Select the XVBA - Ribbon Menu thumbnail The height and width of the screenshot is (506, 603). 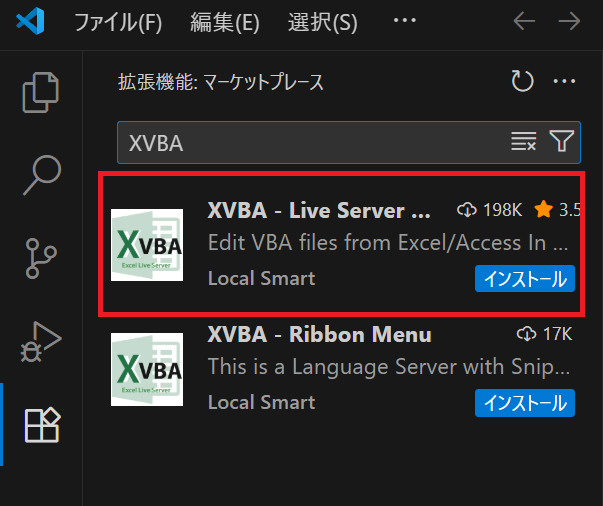(x=147, y=369)
